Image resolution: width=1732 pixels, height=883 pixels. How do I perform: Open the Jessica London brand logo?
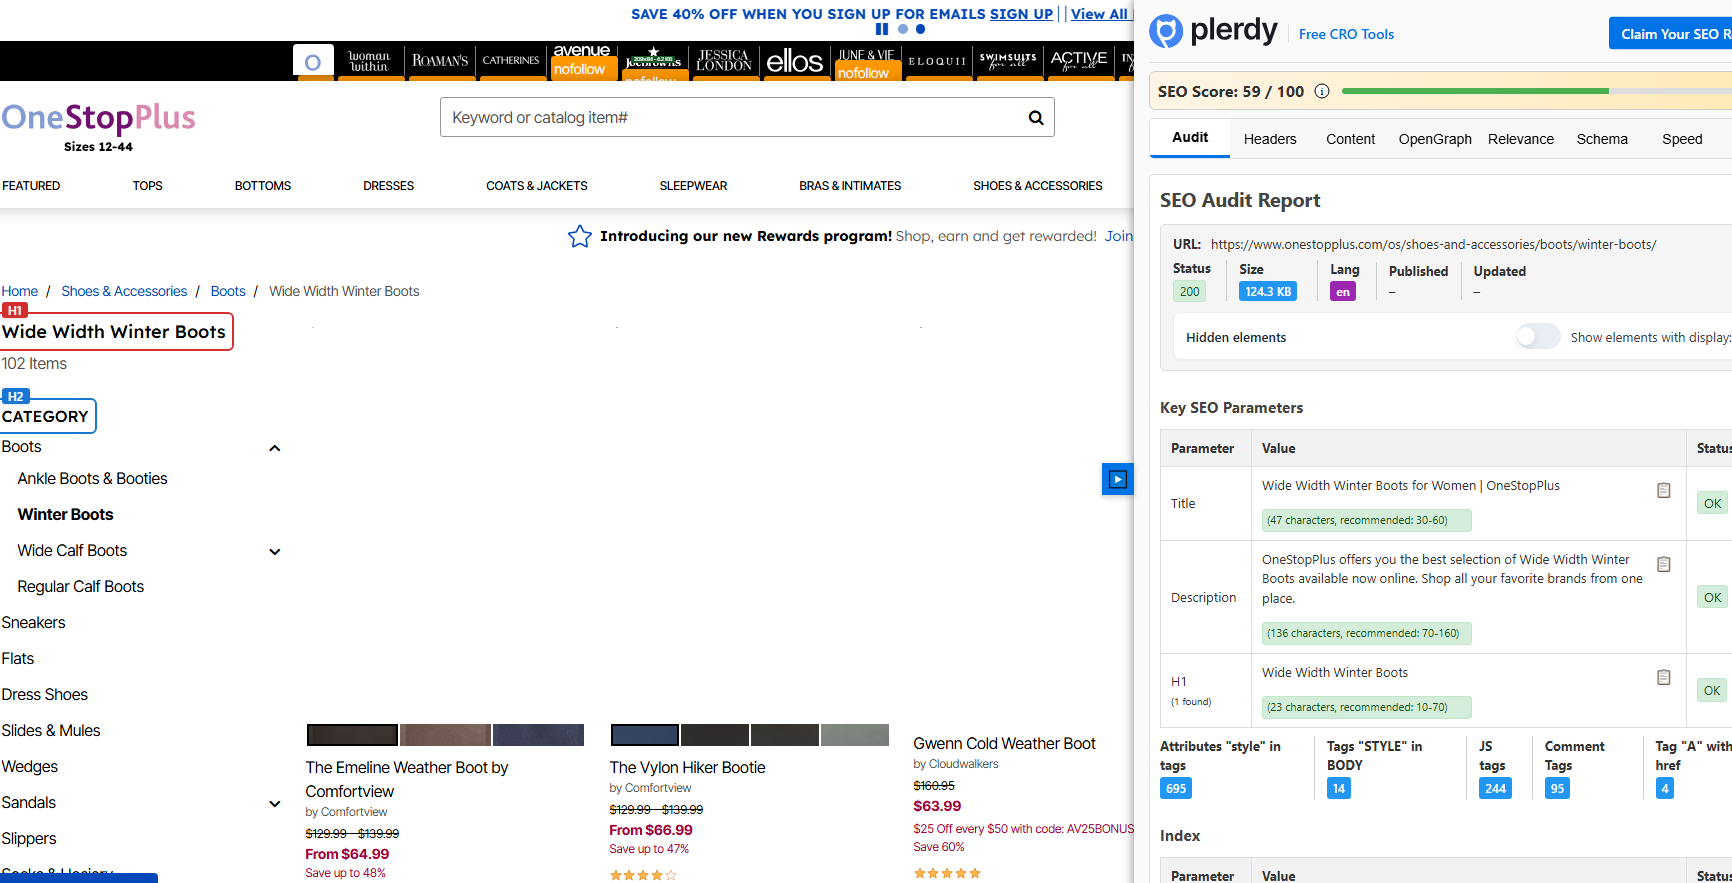tap(724, 61)
